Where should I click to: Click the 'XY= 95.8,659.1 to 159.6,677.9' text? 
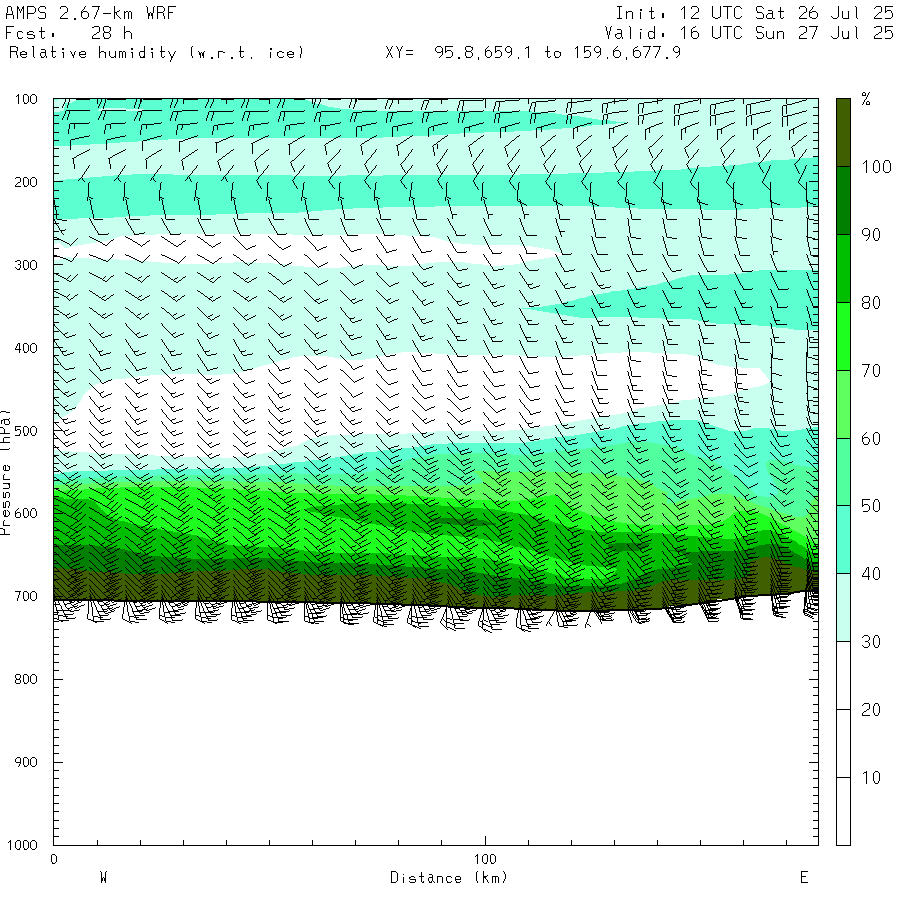(x=533, y=53)
